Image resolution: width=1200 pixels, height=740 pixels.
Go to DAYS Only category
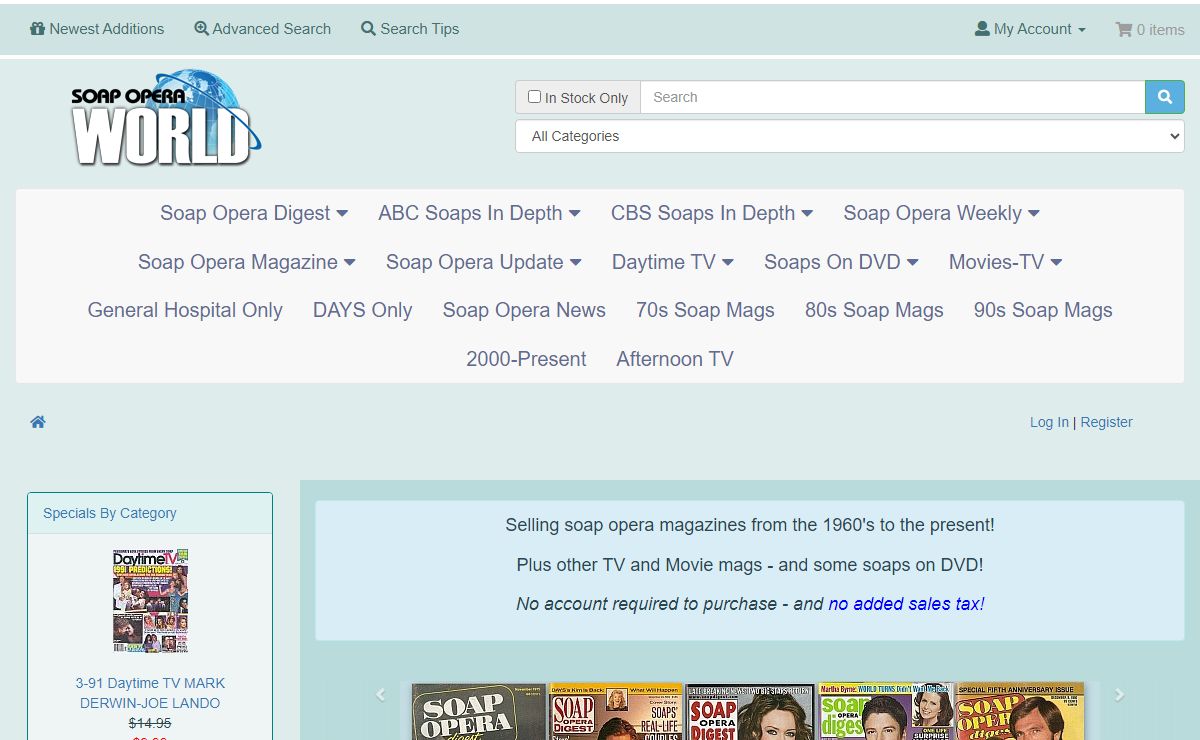[363, 310]
